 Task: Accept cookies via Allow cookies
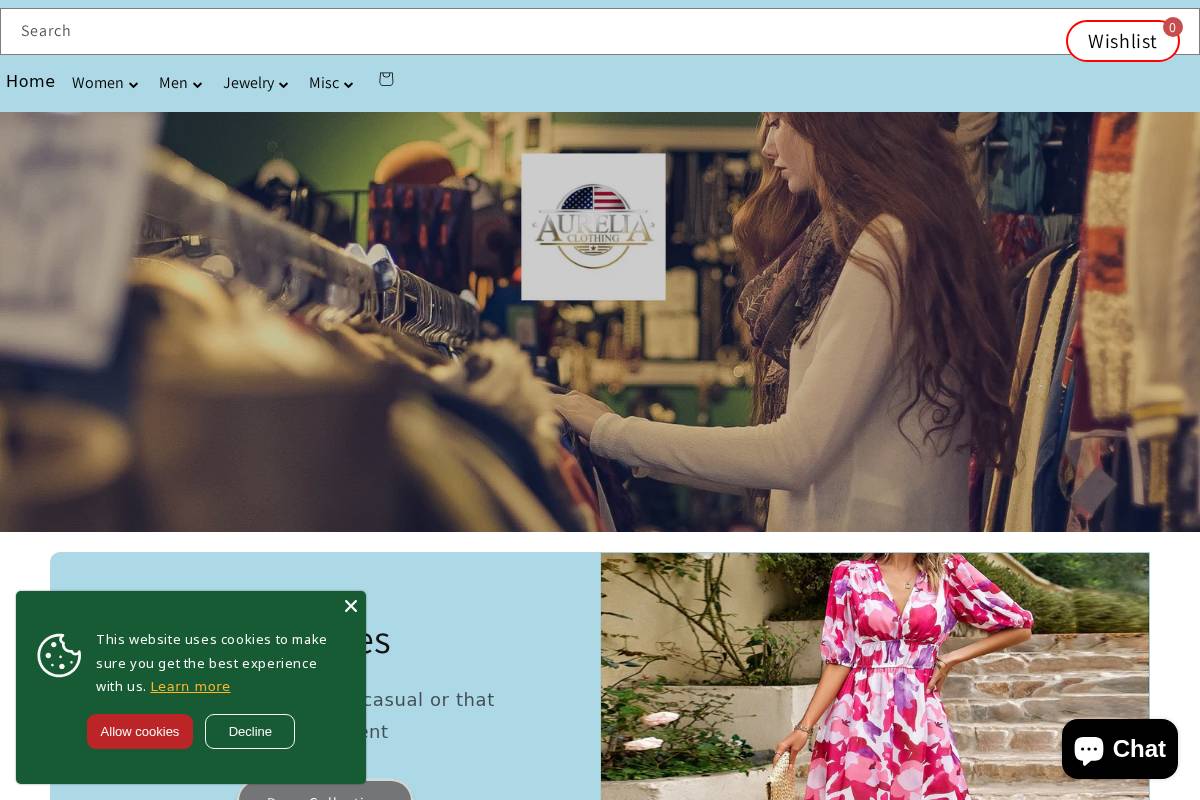coord(139,731)
